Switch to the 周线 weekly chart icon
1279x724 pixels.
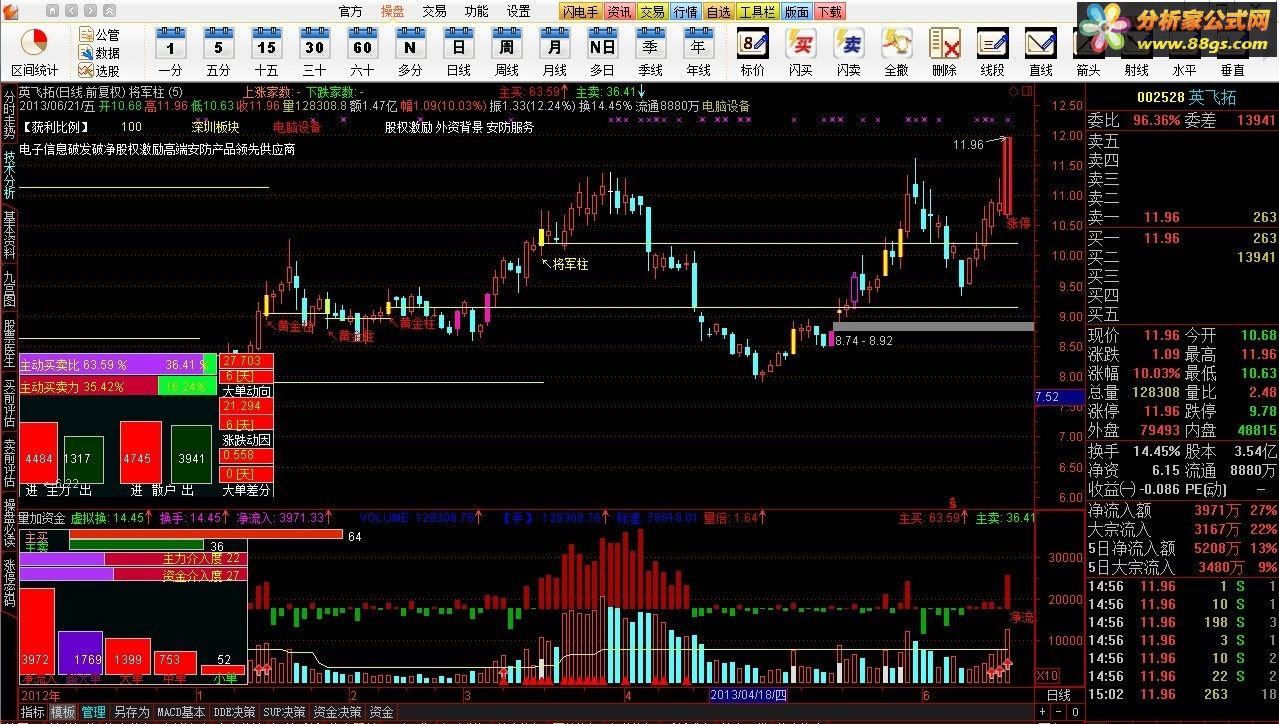[506, 52]
